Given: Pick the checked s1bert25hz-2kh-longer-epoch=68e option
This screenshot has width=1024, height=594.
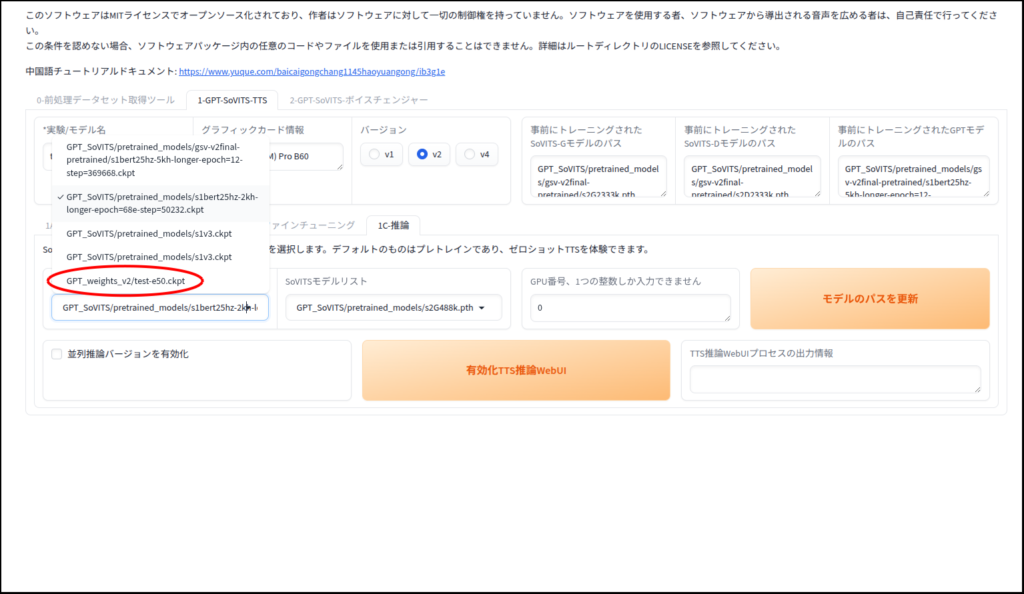Looking at the screenshot, I should coord(162,203).
